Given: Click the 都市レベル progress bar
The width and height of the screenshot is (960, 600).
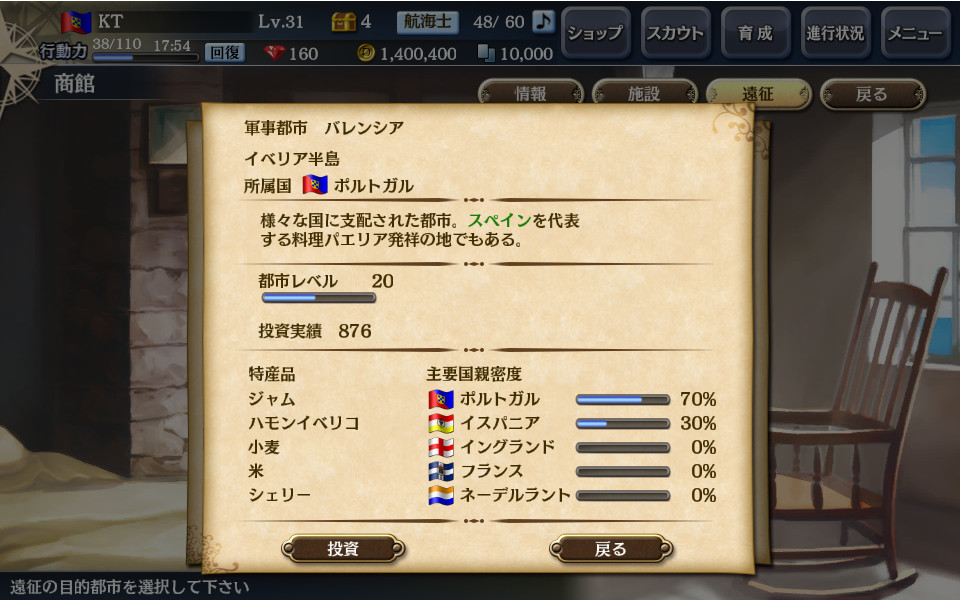Looking at the screenshot, I should (x=318, y=298).
